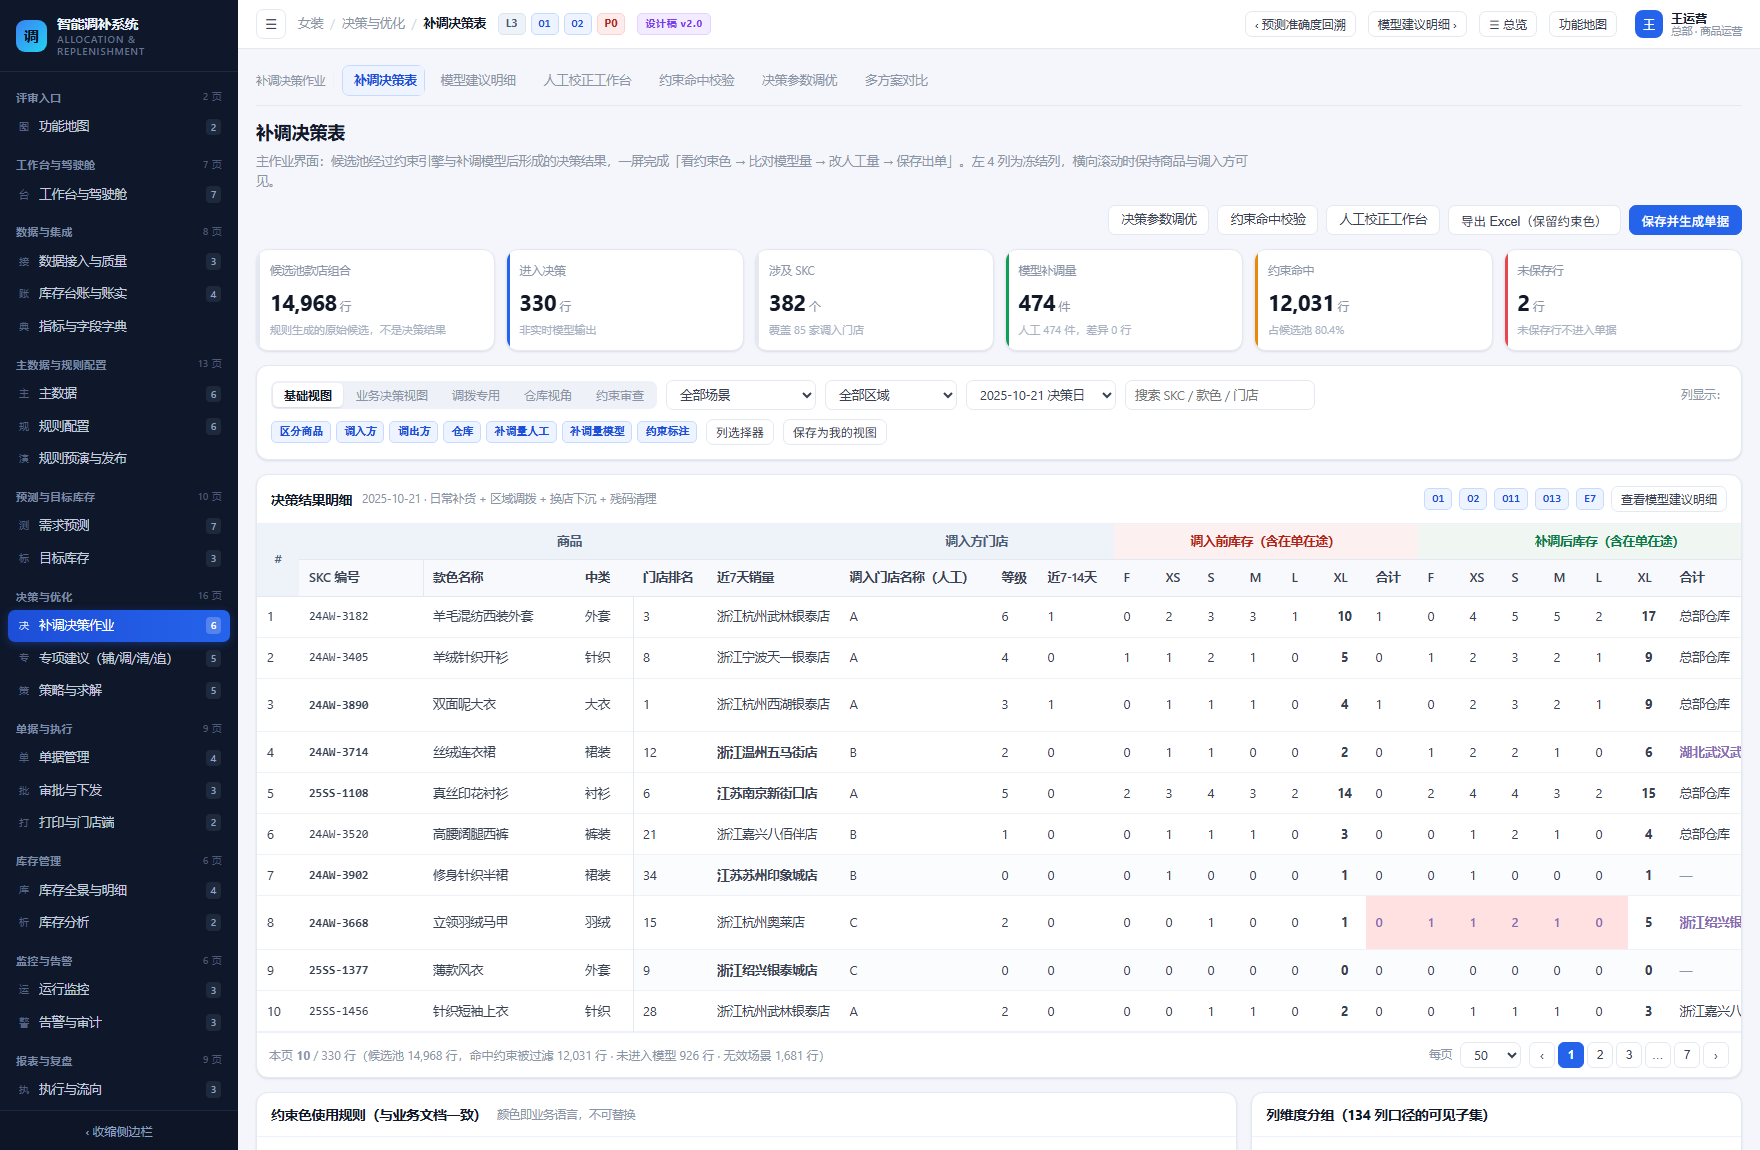Open the 列选择器 column picker

click(x=740, y=432)
